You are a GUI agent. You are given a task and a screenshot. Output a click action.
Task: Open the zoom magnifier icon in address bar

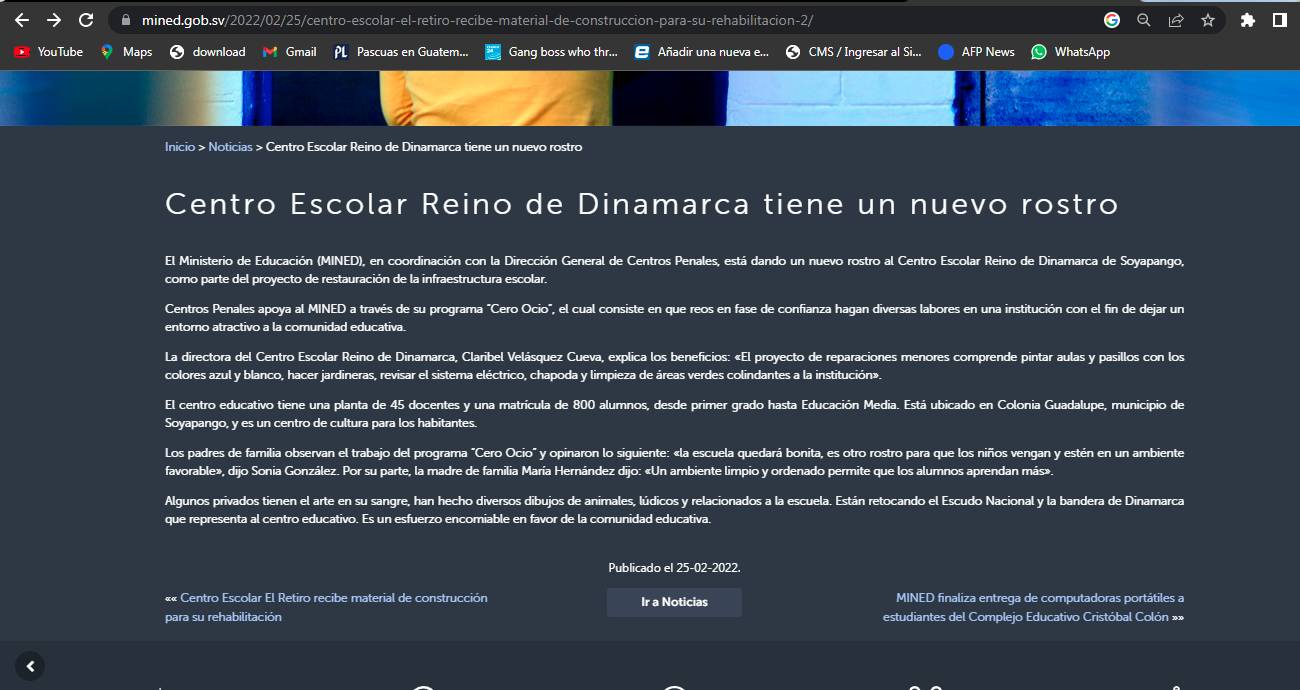1144,20
